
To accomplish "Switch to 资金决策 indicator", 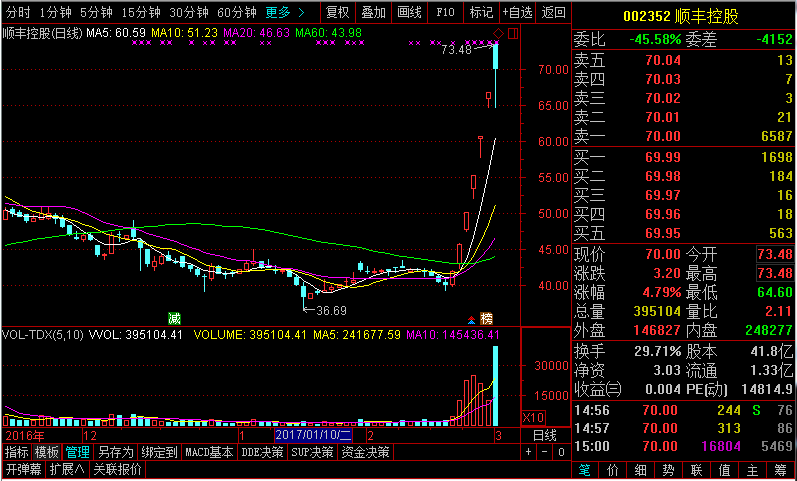I will click(x=365, y=452).
